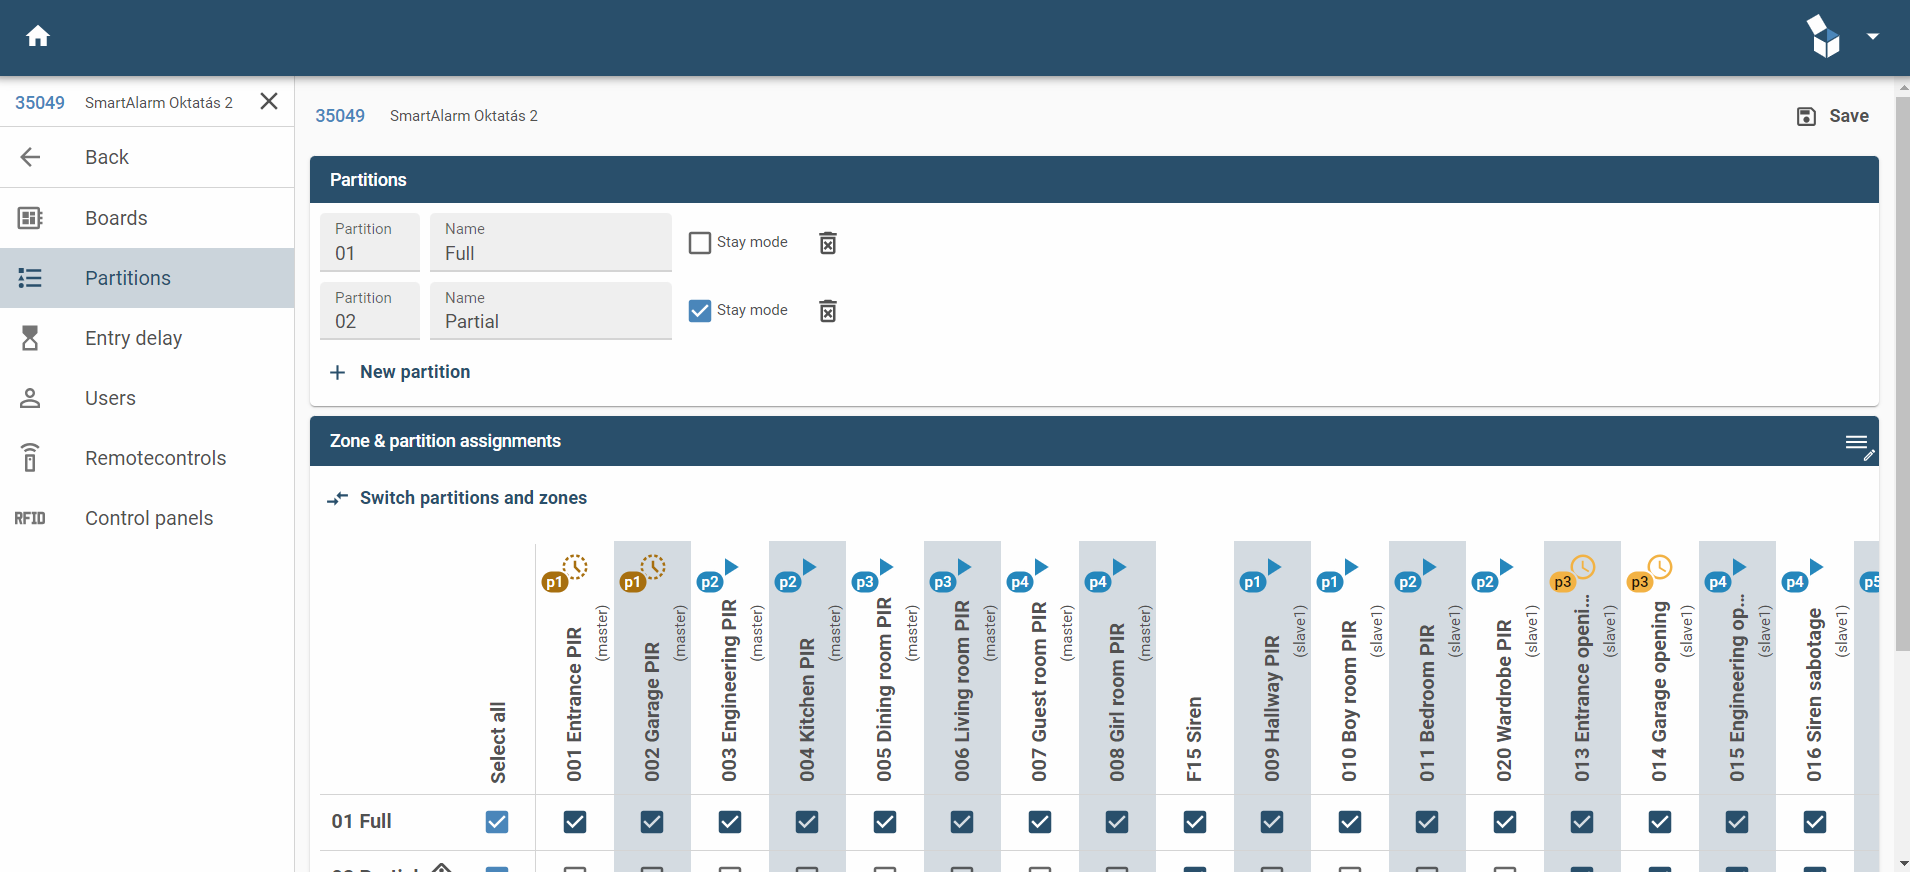
Task: Close the SmartAlarm Oktatás 2 sidebar
Action: [269, 101]
